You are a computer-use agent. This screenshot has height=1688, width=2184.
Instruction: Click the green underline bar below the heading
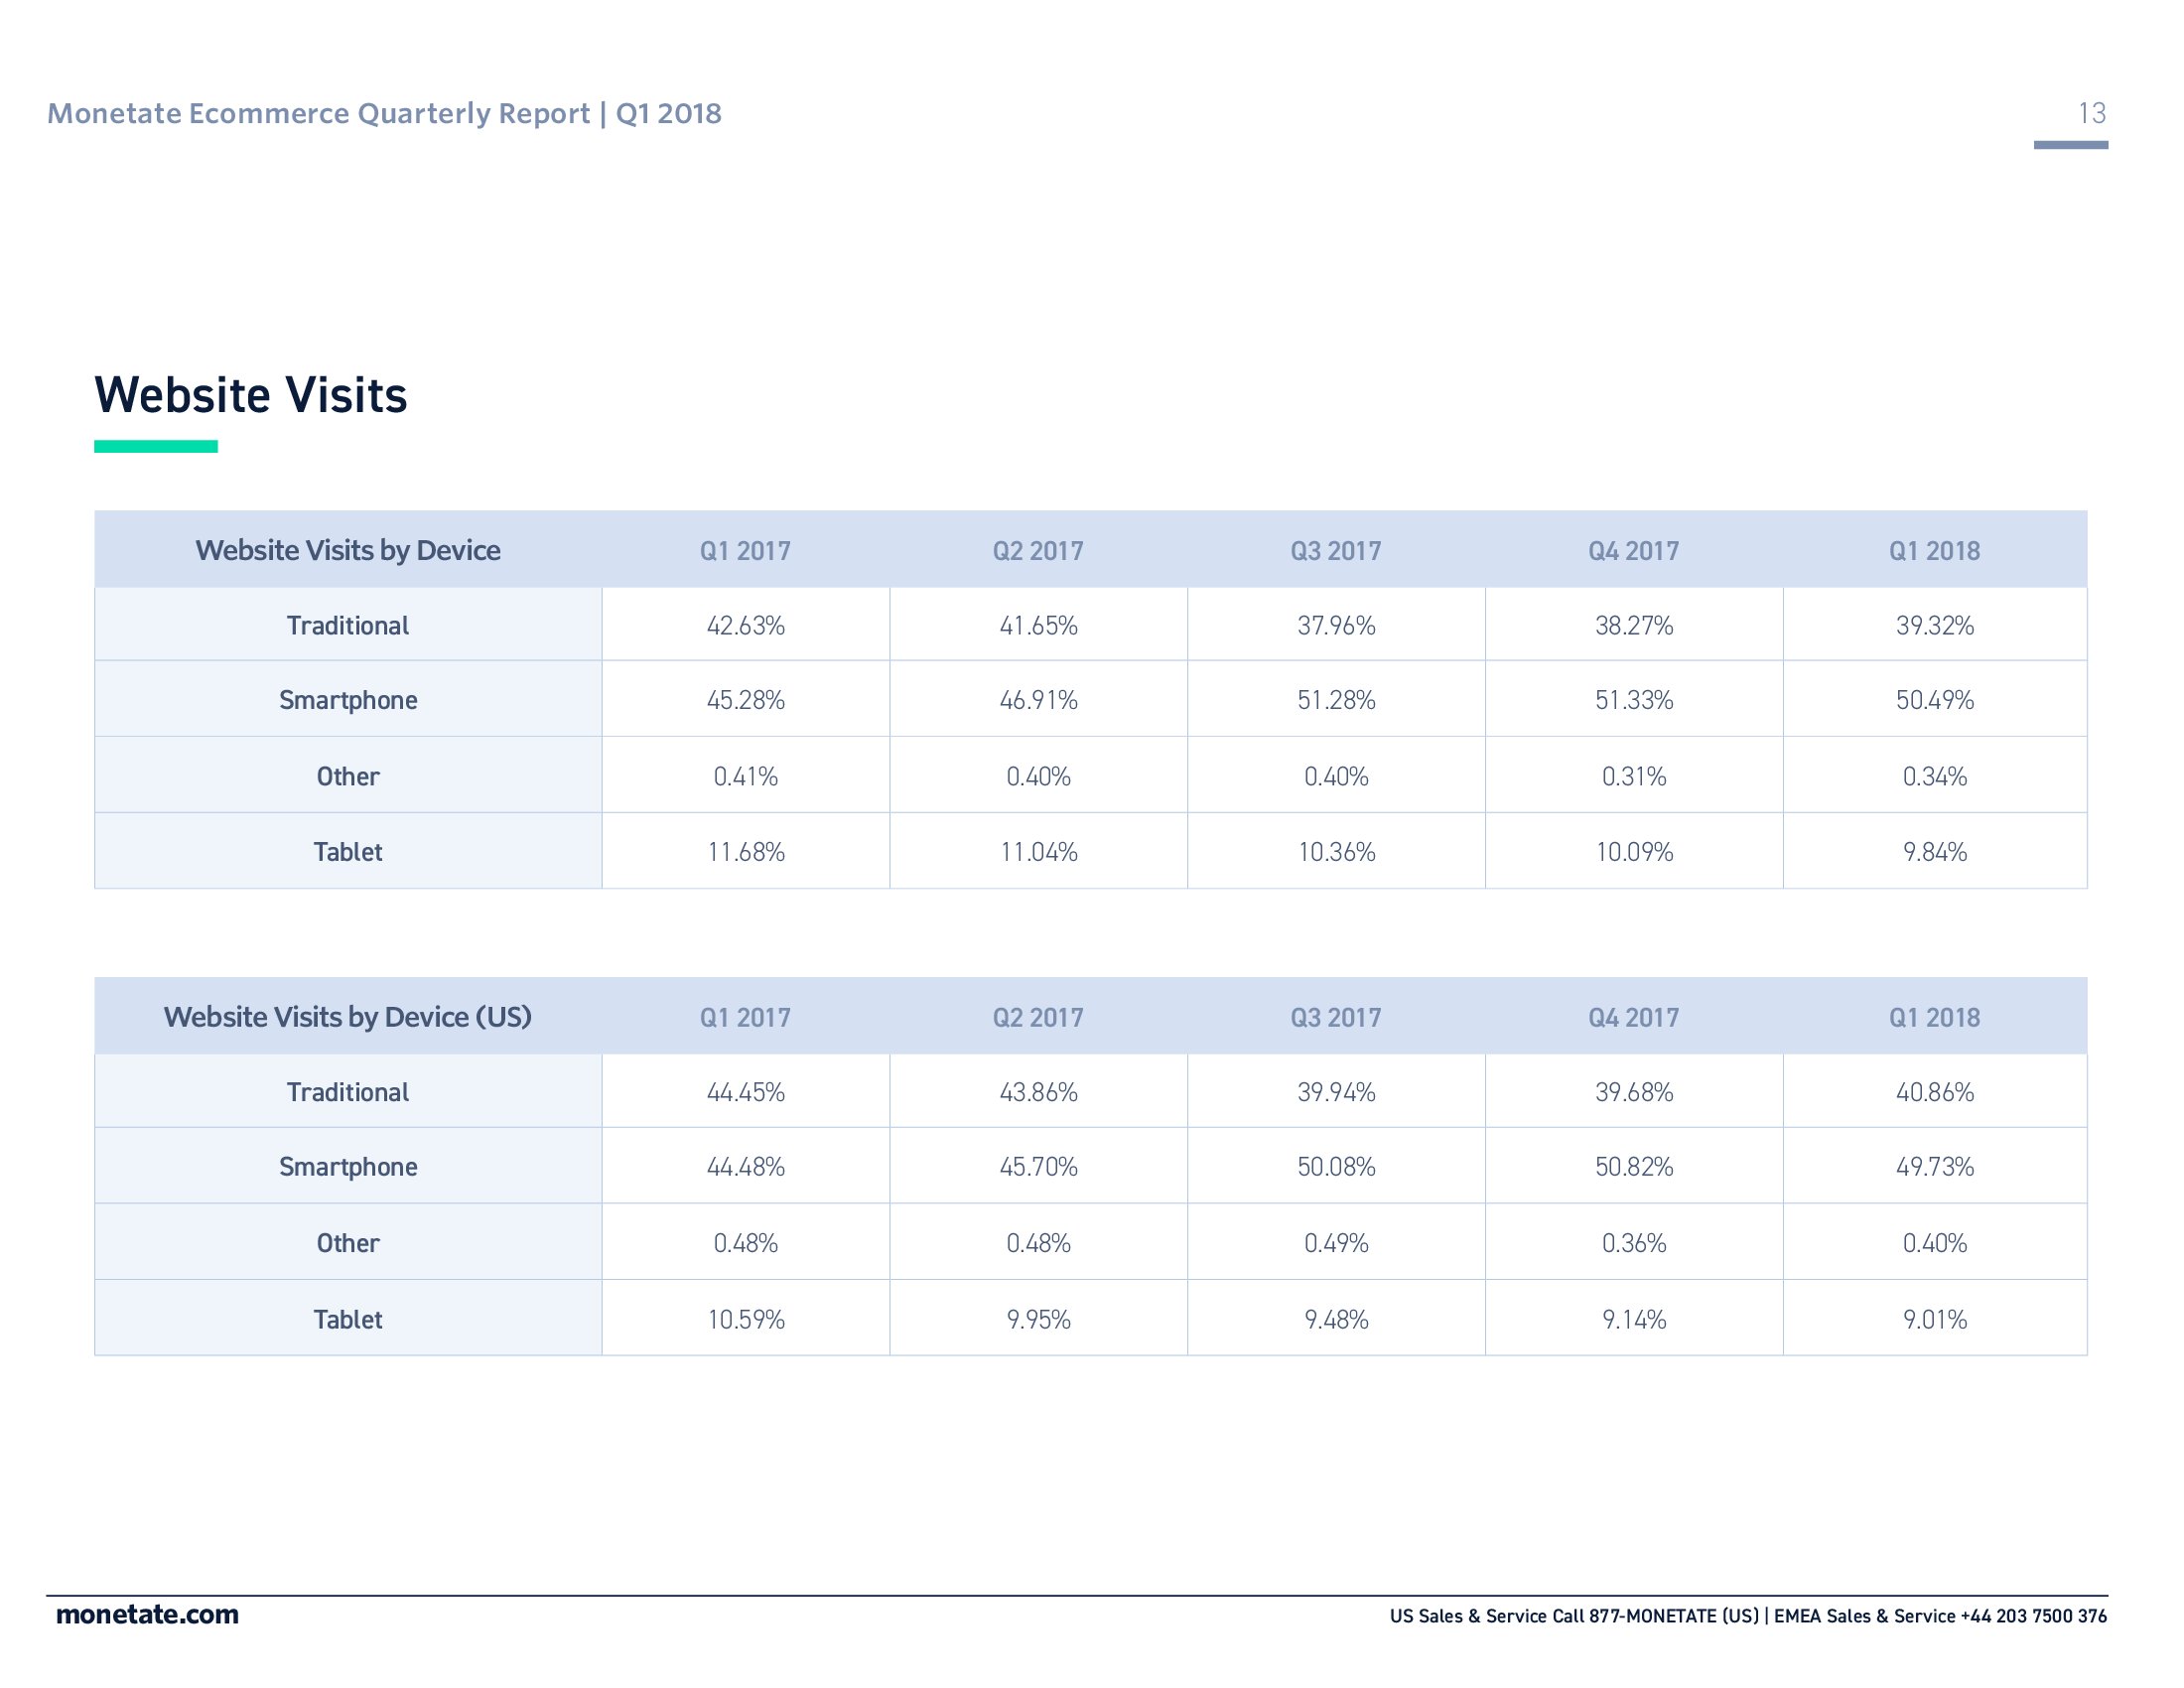(x=156, y=446)
